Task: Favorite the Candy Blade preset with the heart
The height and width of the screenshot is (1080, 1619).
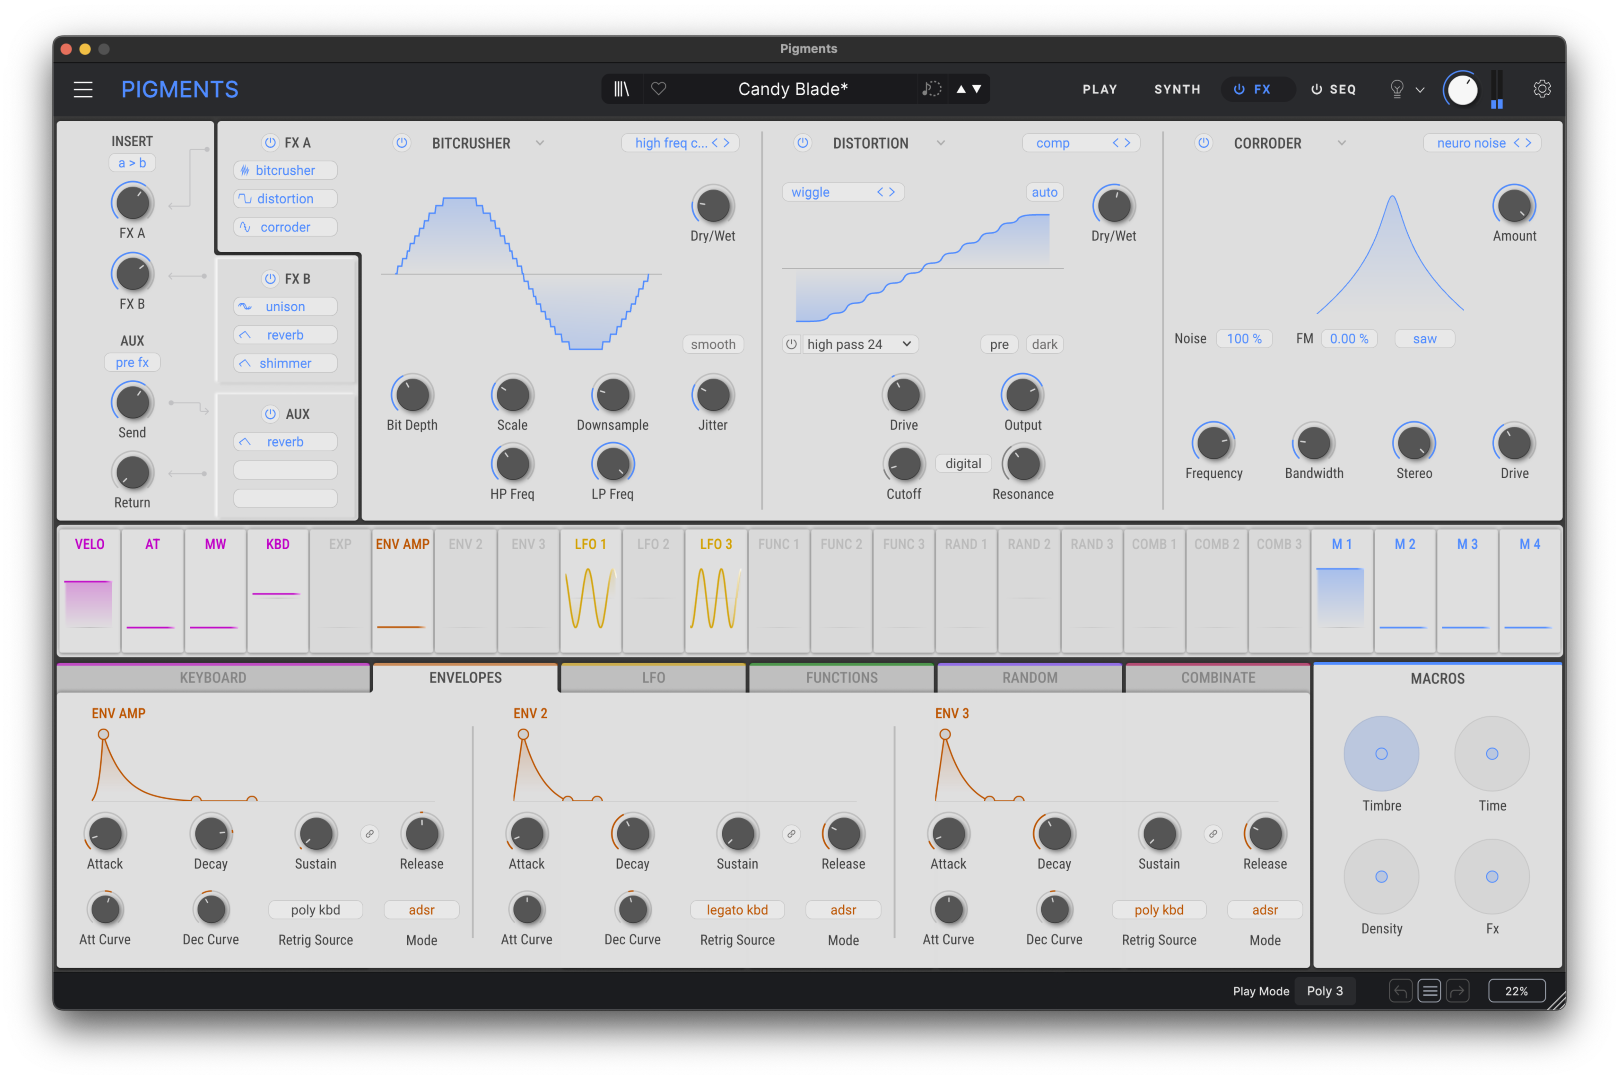Action: [x=658, y=89]
